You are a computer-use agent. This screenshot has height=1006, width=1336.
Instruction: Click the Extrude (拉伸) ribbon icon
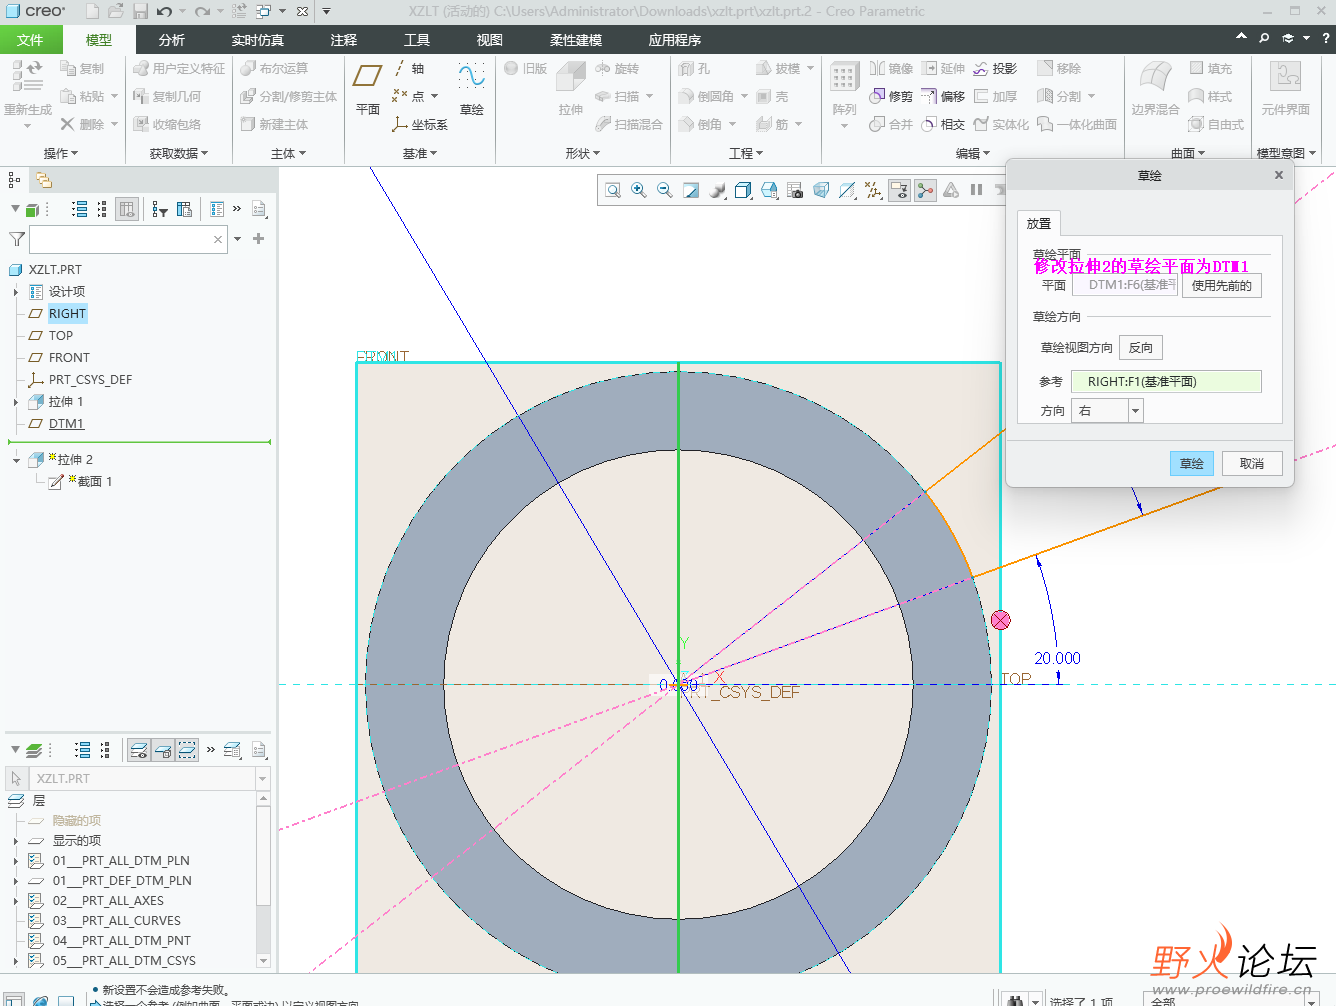pyautogui.click(x=571, y=88)
